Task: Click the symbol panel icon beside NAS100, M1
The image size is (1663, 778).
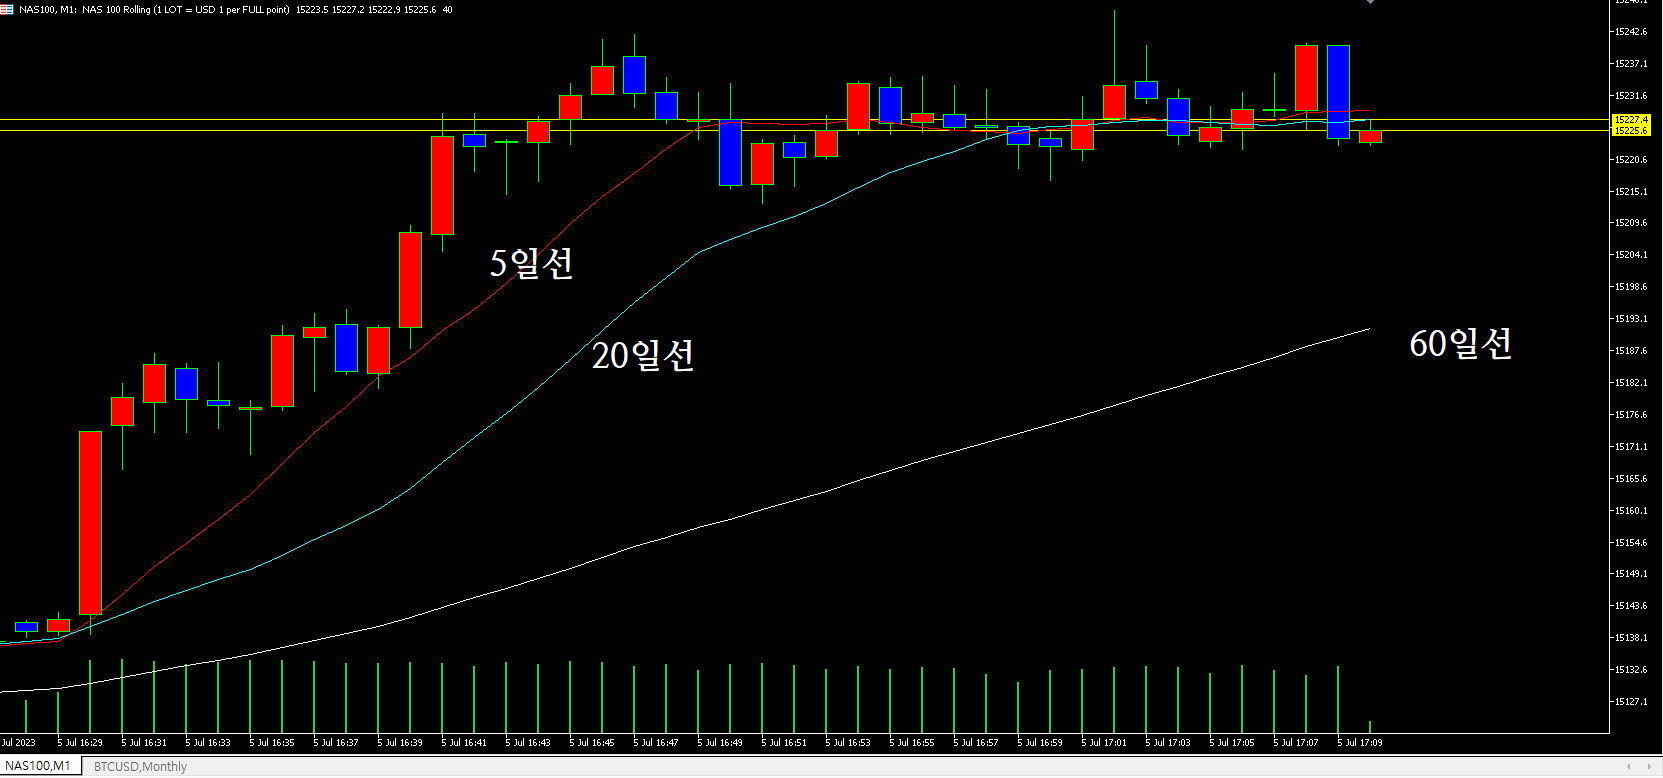Action: (7, 9)
